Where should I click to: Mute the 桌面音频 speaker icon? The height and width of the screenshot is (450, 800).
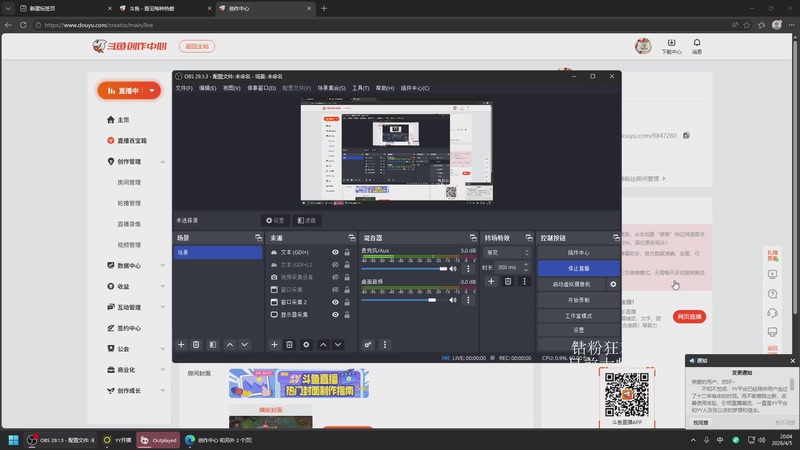[453, 300]
